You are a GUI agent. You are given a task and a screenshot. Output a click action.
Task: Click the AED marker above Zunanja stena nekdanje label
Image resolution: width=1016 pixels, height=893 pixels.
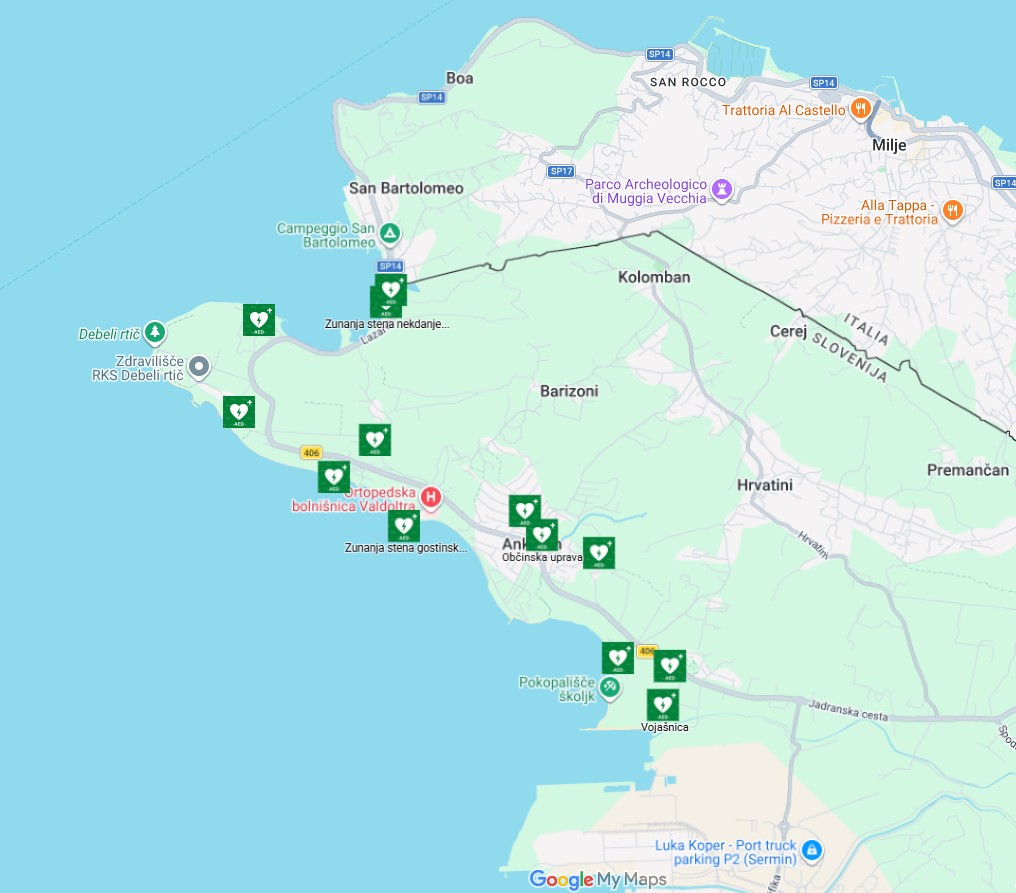point(391,290)
